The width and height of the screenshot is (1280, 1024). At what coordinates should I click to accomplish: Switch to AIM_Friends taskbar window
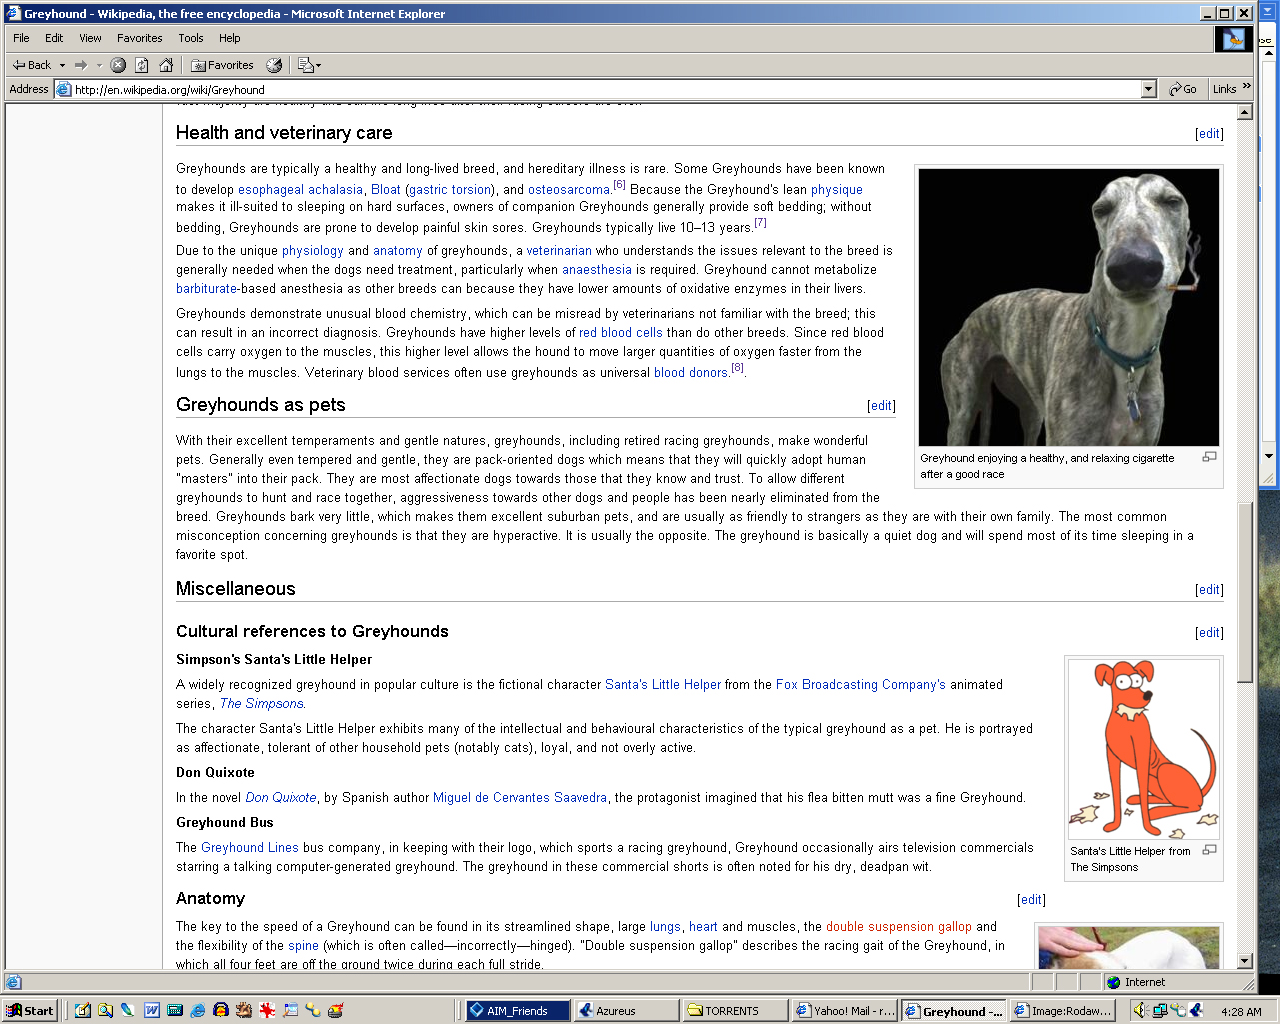[518, 1010]
